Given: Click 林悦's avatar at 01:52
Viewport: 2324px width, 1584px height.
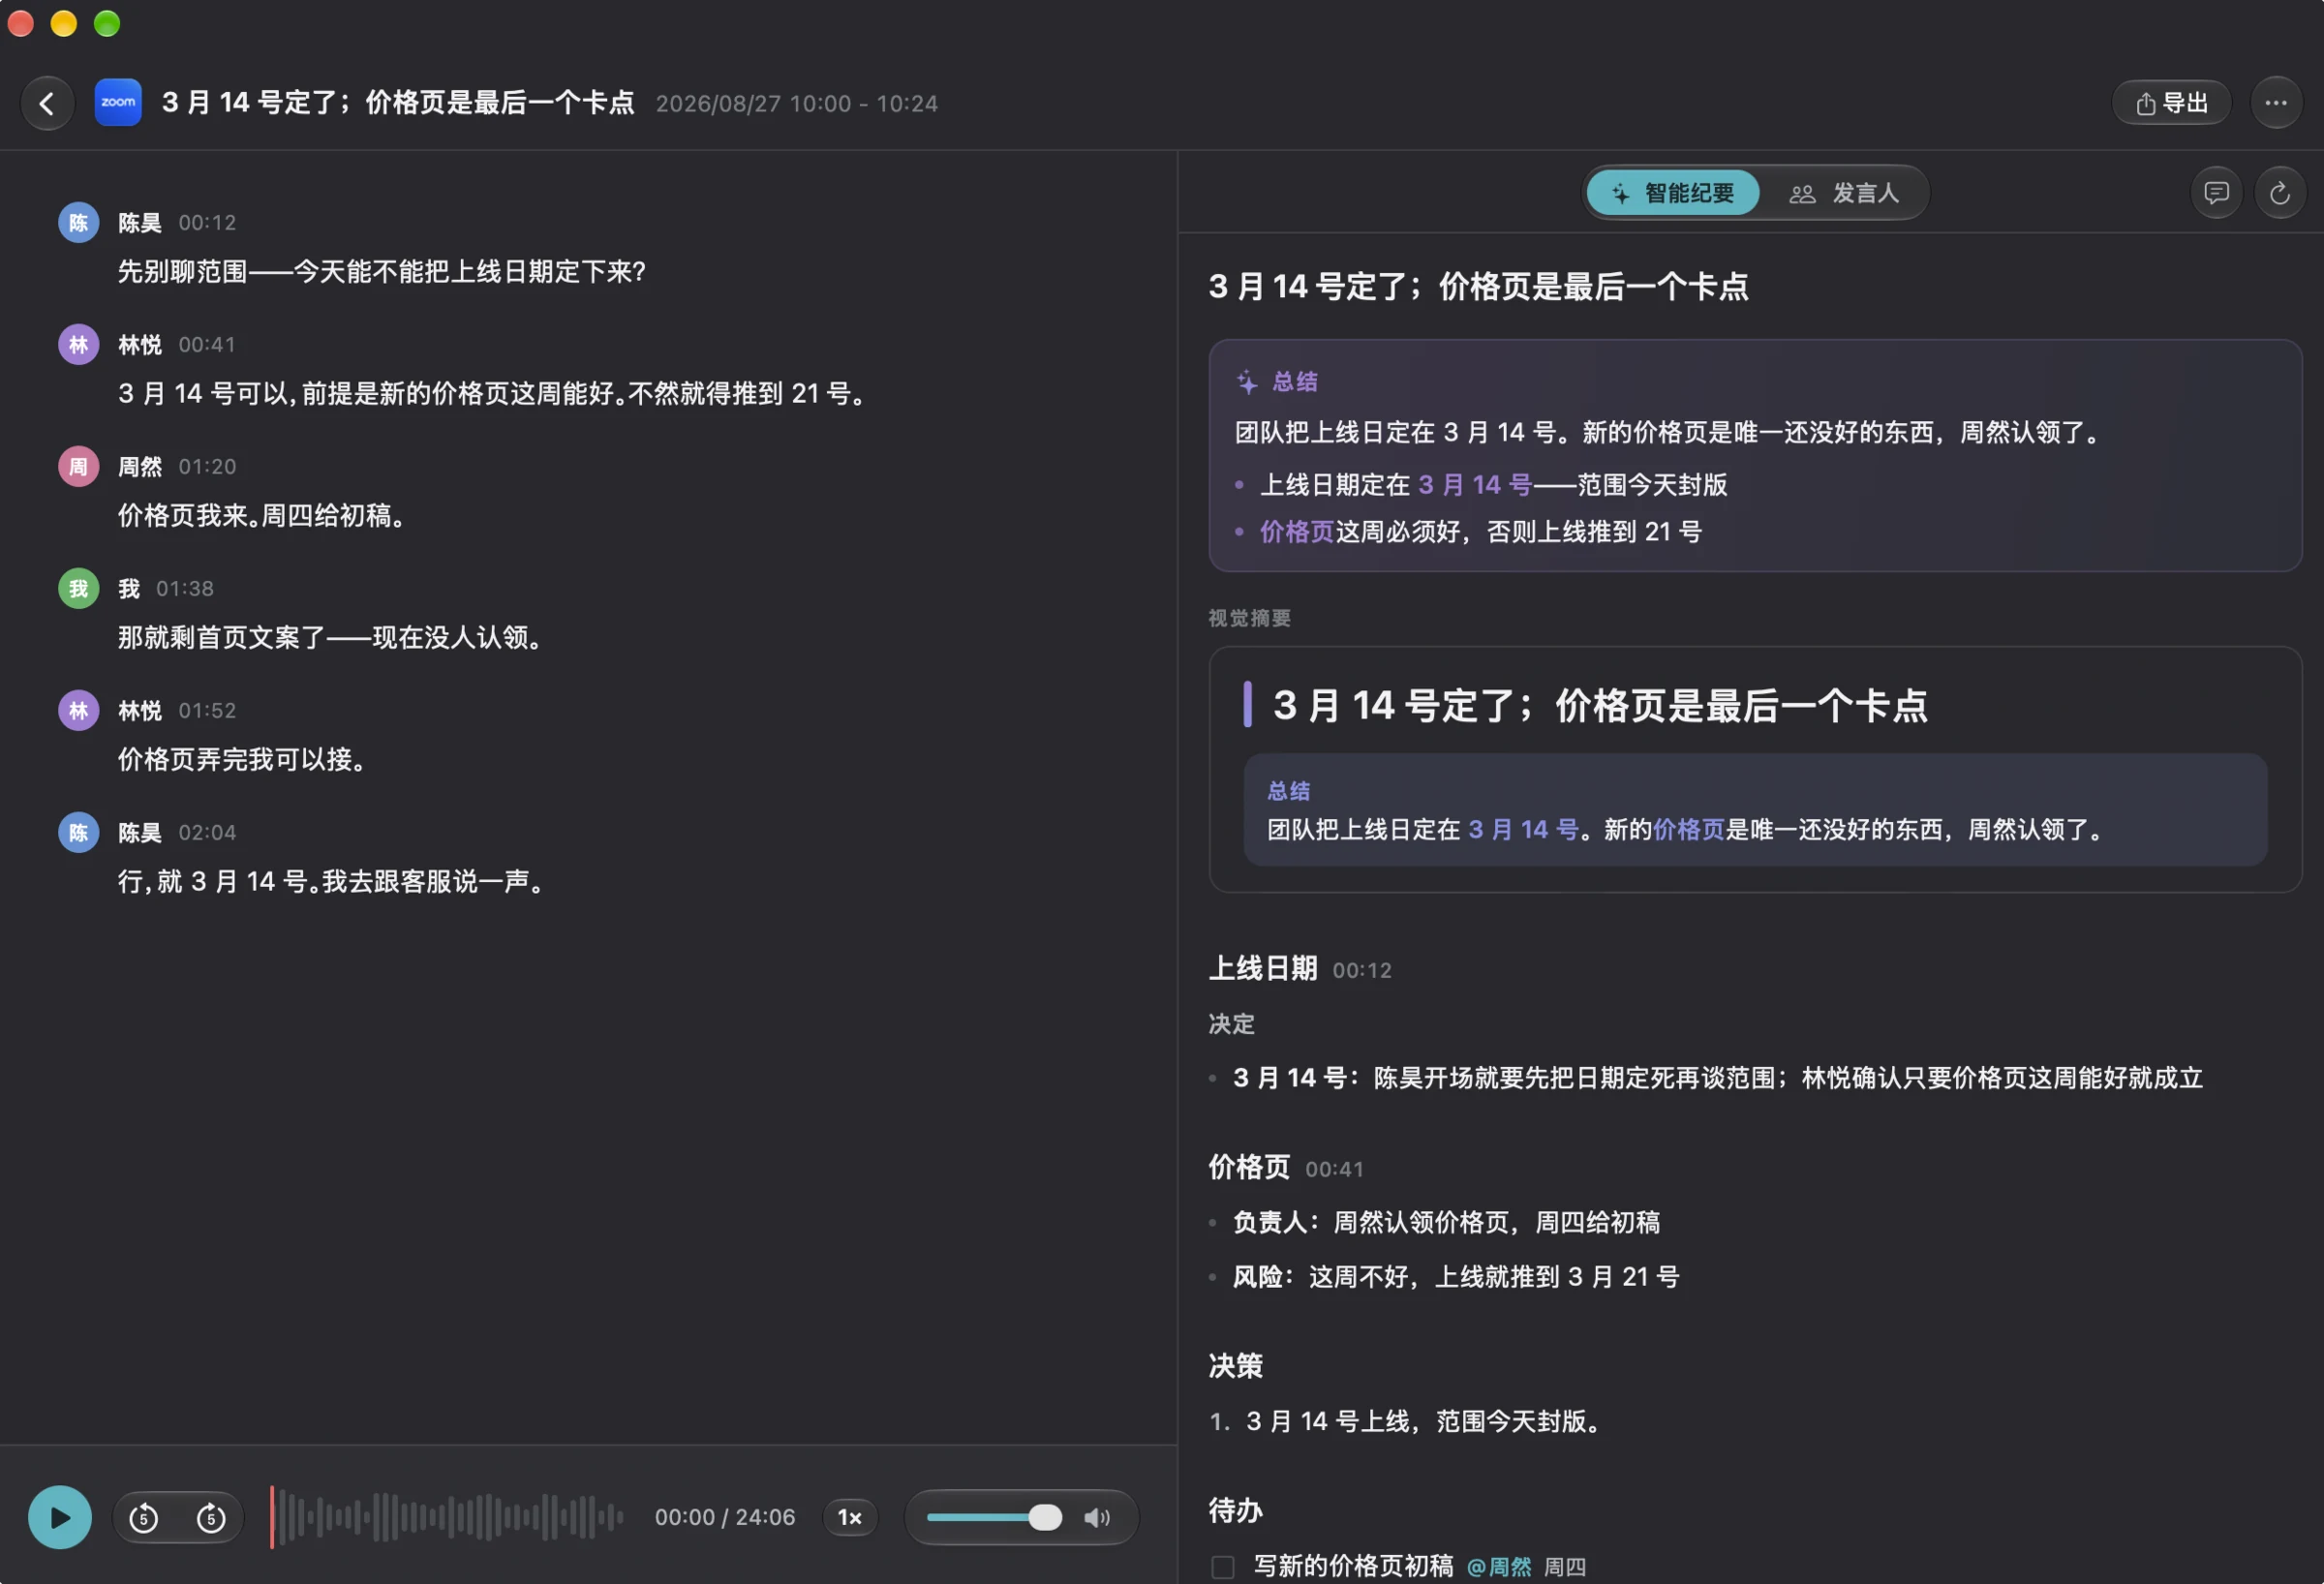Looking at the screenshot, I should (78, 710).
